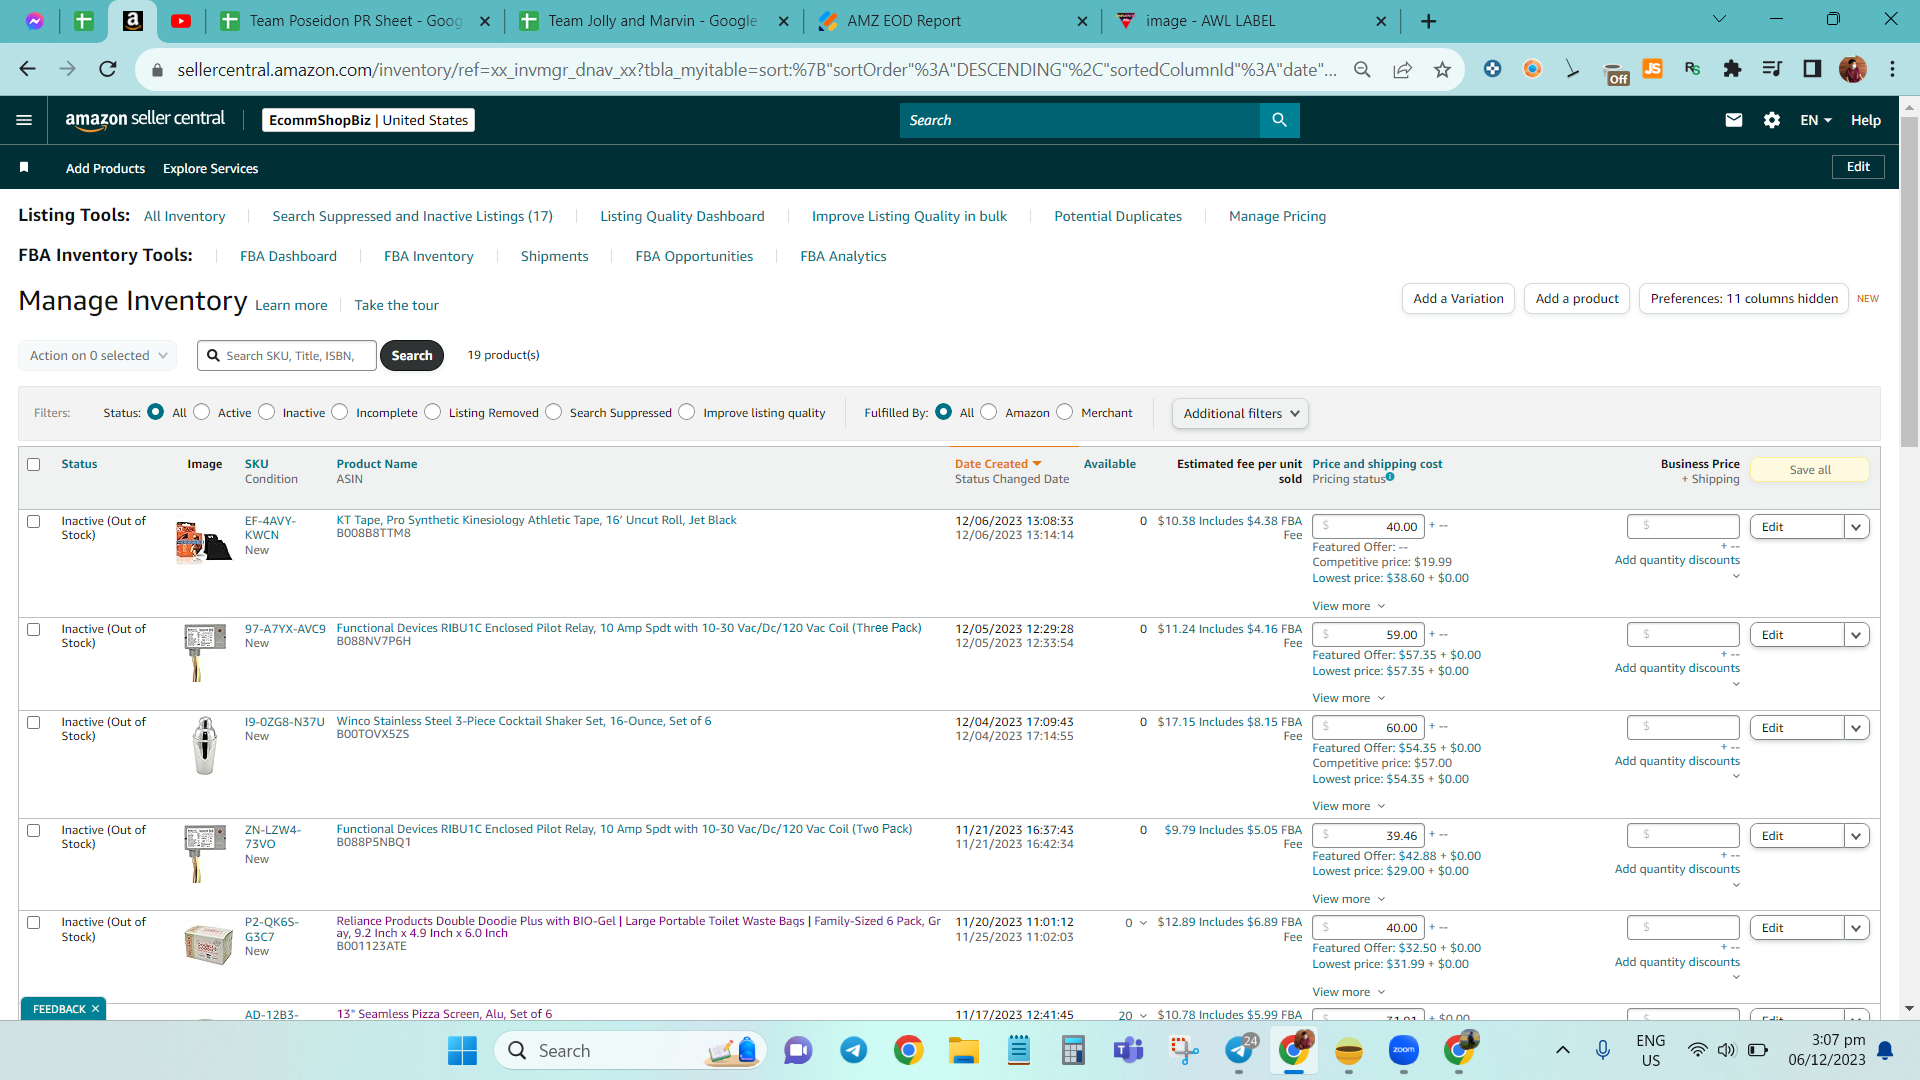Viewport: 1920px width, 1080px height.
Task: Close the FEEDBACK tab with X
Action: (x=95, y=1009)
